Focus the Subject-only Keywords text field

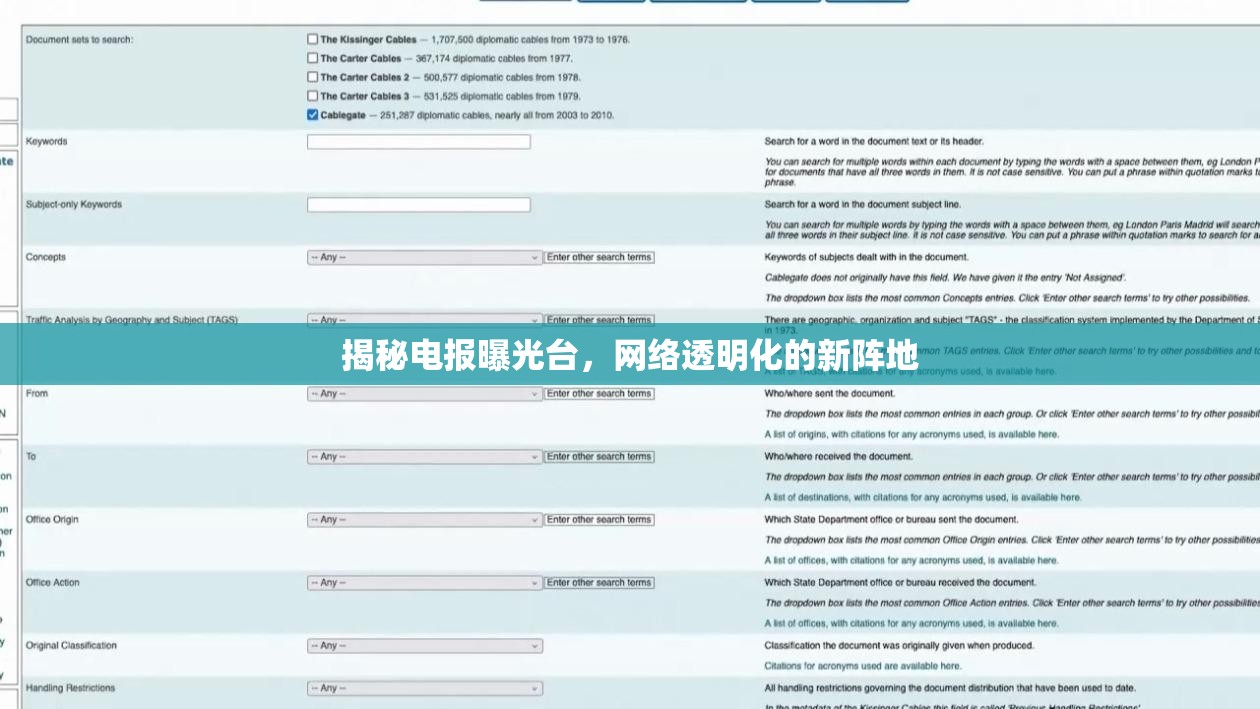[419, 205]
